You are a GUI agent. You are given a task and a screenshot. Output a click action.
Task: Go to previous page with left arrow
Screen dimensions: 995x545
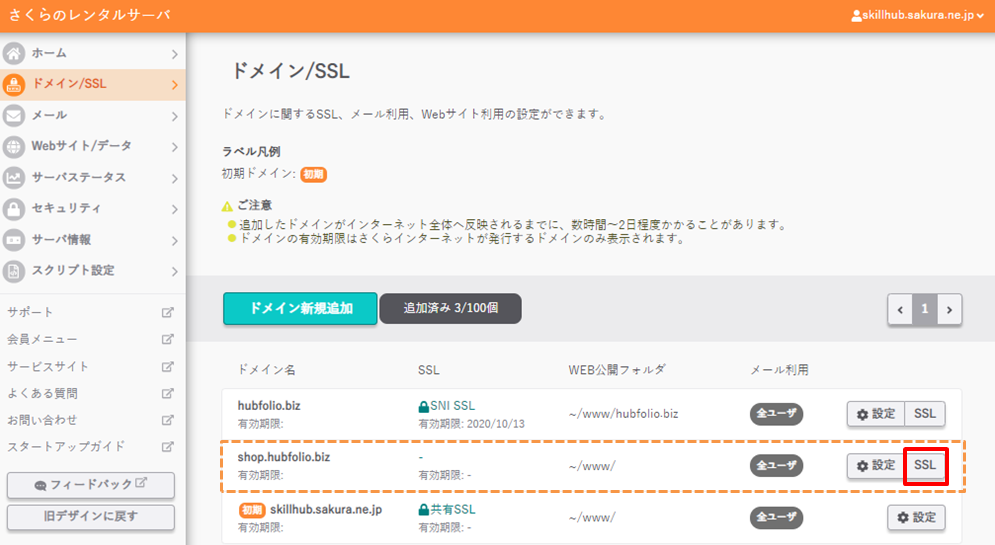tap(900, 310)
